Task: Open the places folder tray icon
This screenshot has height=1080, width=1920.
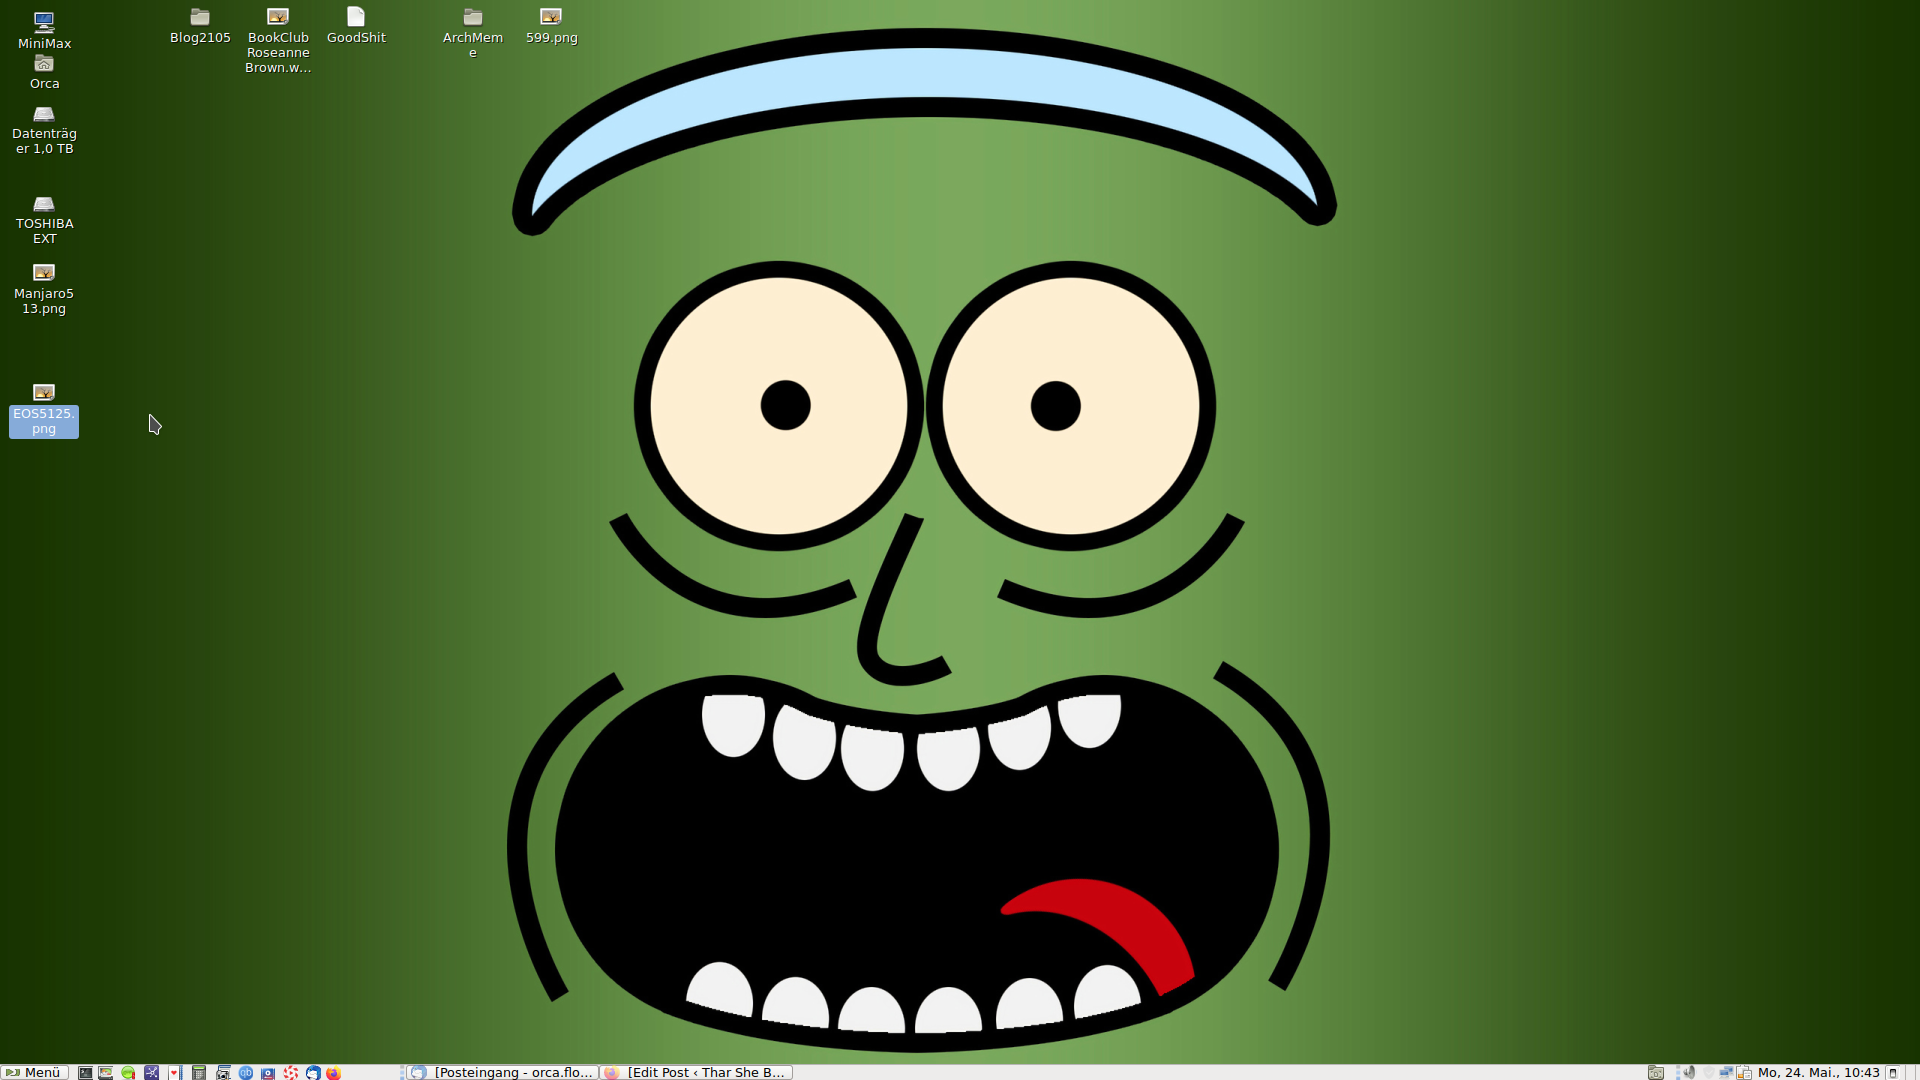Action: pyautogui.click(x=1656, y=1072)
